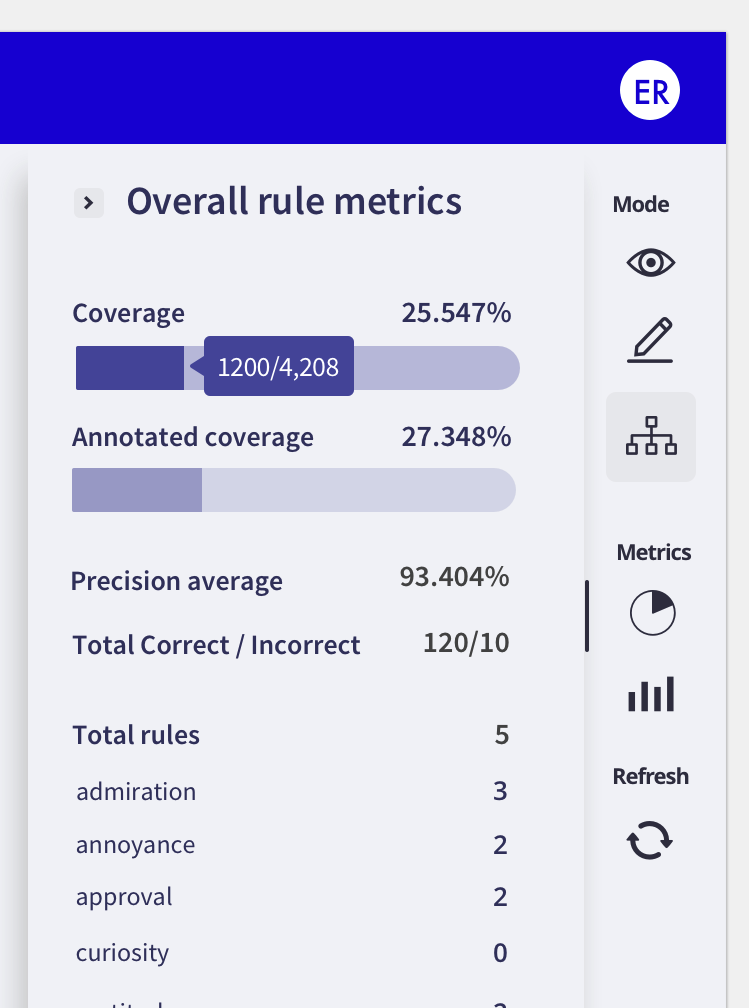Collapse the Overall rule metrics panel
The height and width of the screenshot is (1008, 749).
pos(88,202)
